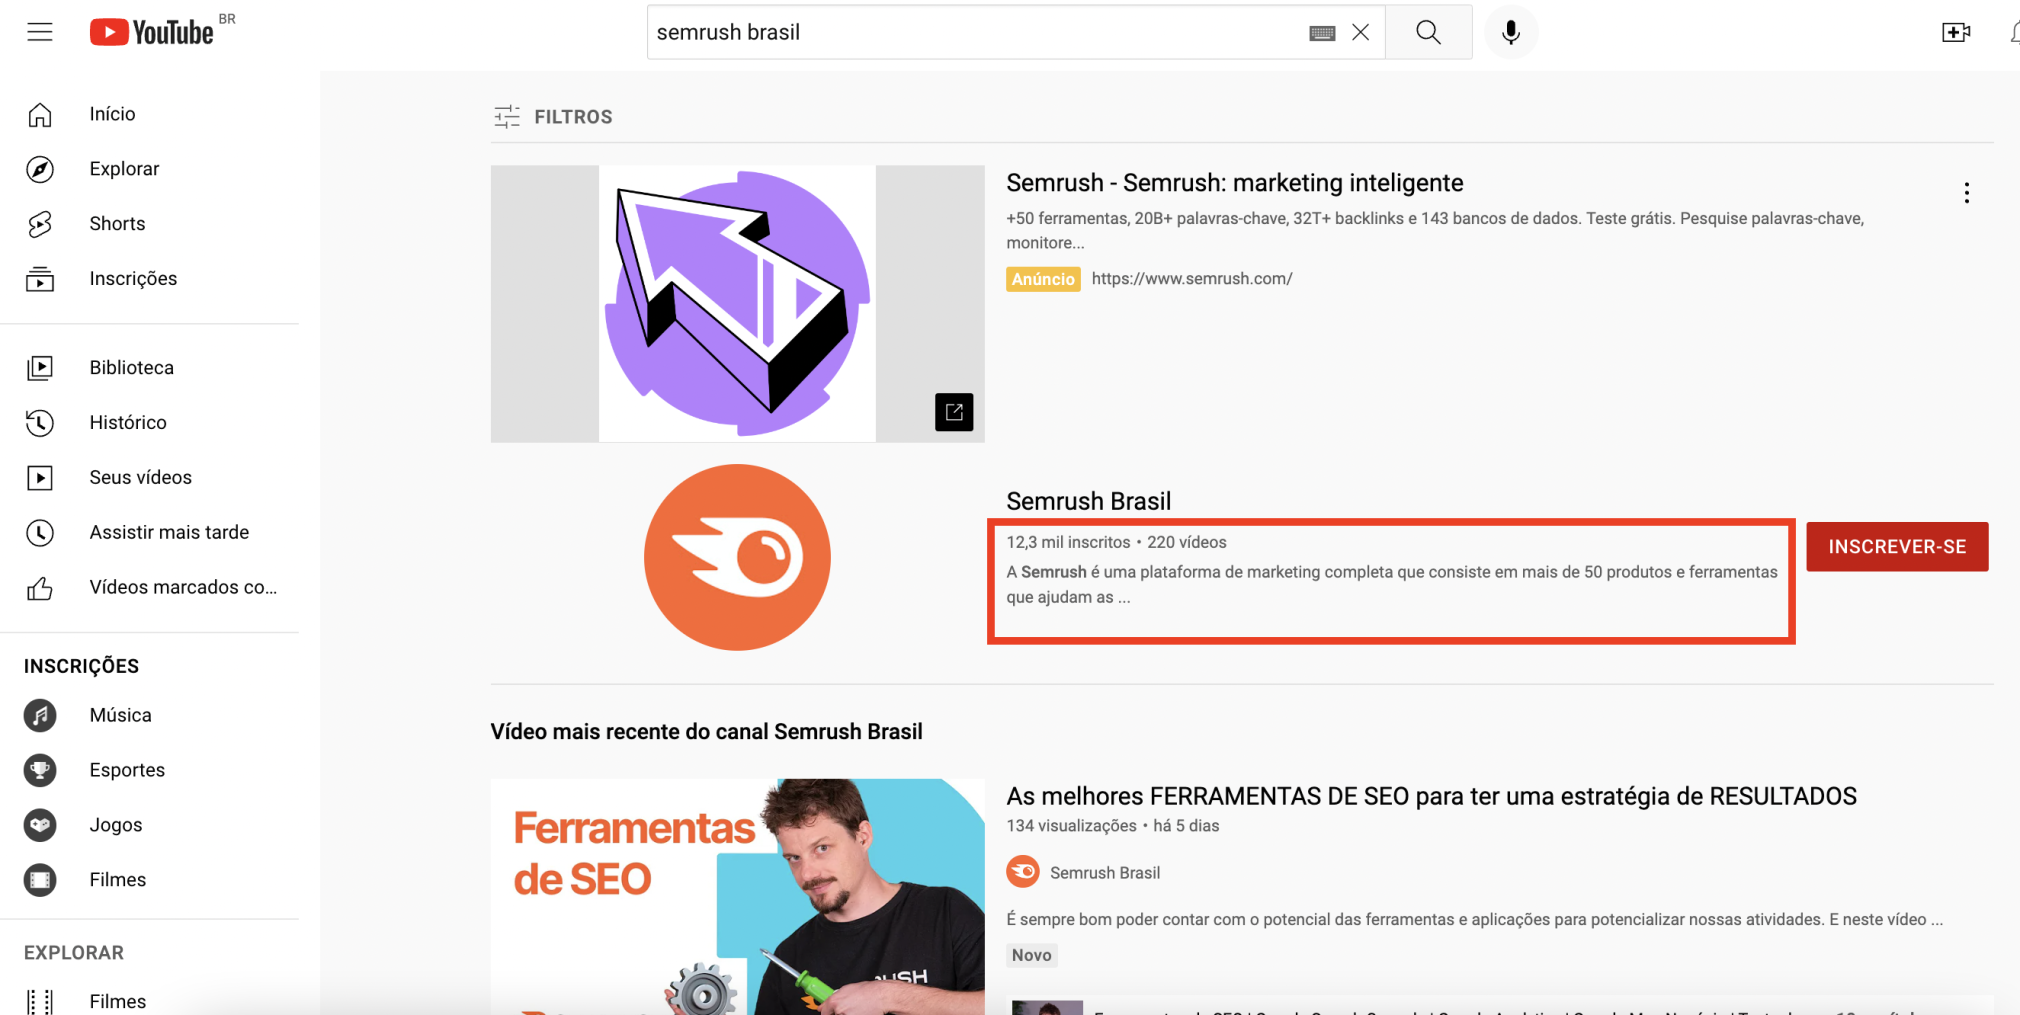
Task: Select the Shorts icon in the sidebar
Action: click(40, 224)
